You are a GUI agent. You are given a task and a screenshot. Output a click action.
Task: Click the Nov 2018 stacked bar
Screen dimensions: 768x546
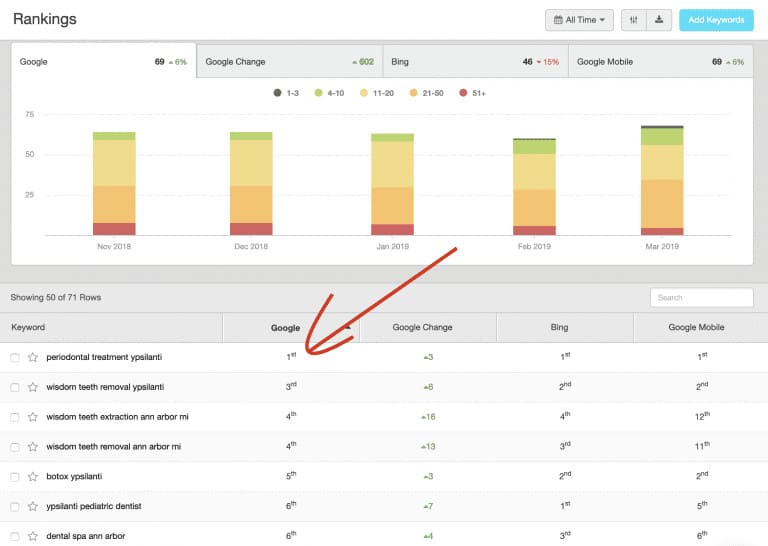(114, 184)
